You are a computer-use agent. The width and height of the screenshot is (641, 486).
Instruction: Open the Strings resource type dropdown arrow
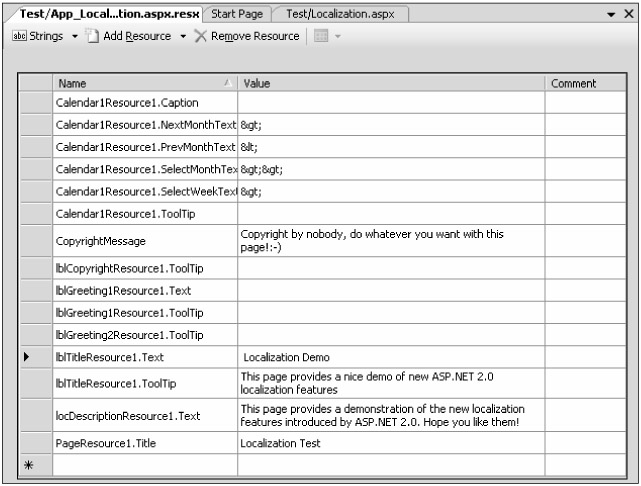(x=74, y=36)
